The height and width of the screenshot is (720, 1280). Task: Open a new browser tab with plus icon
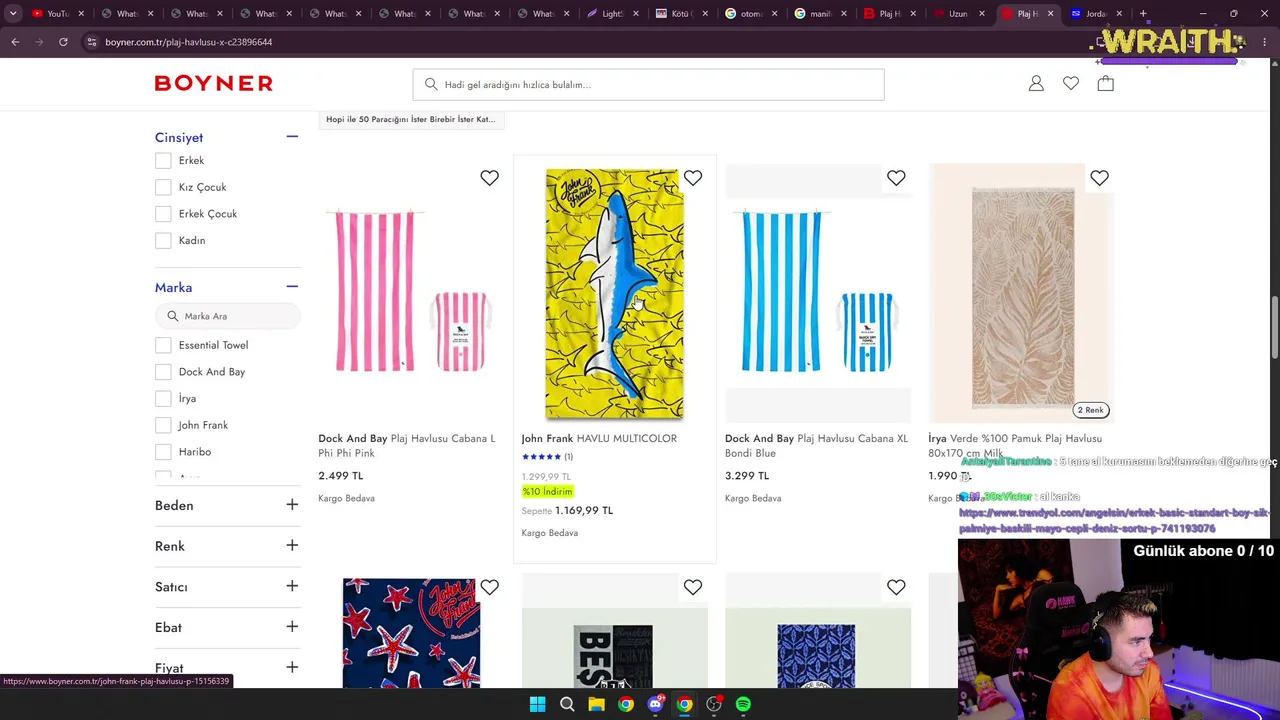tap(1143, 14)
